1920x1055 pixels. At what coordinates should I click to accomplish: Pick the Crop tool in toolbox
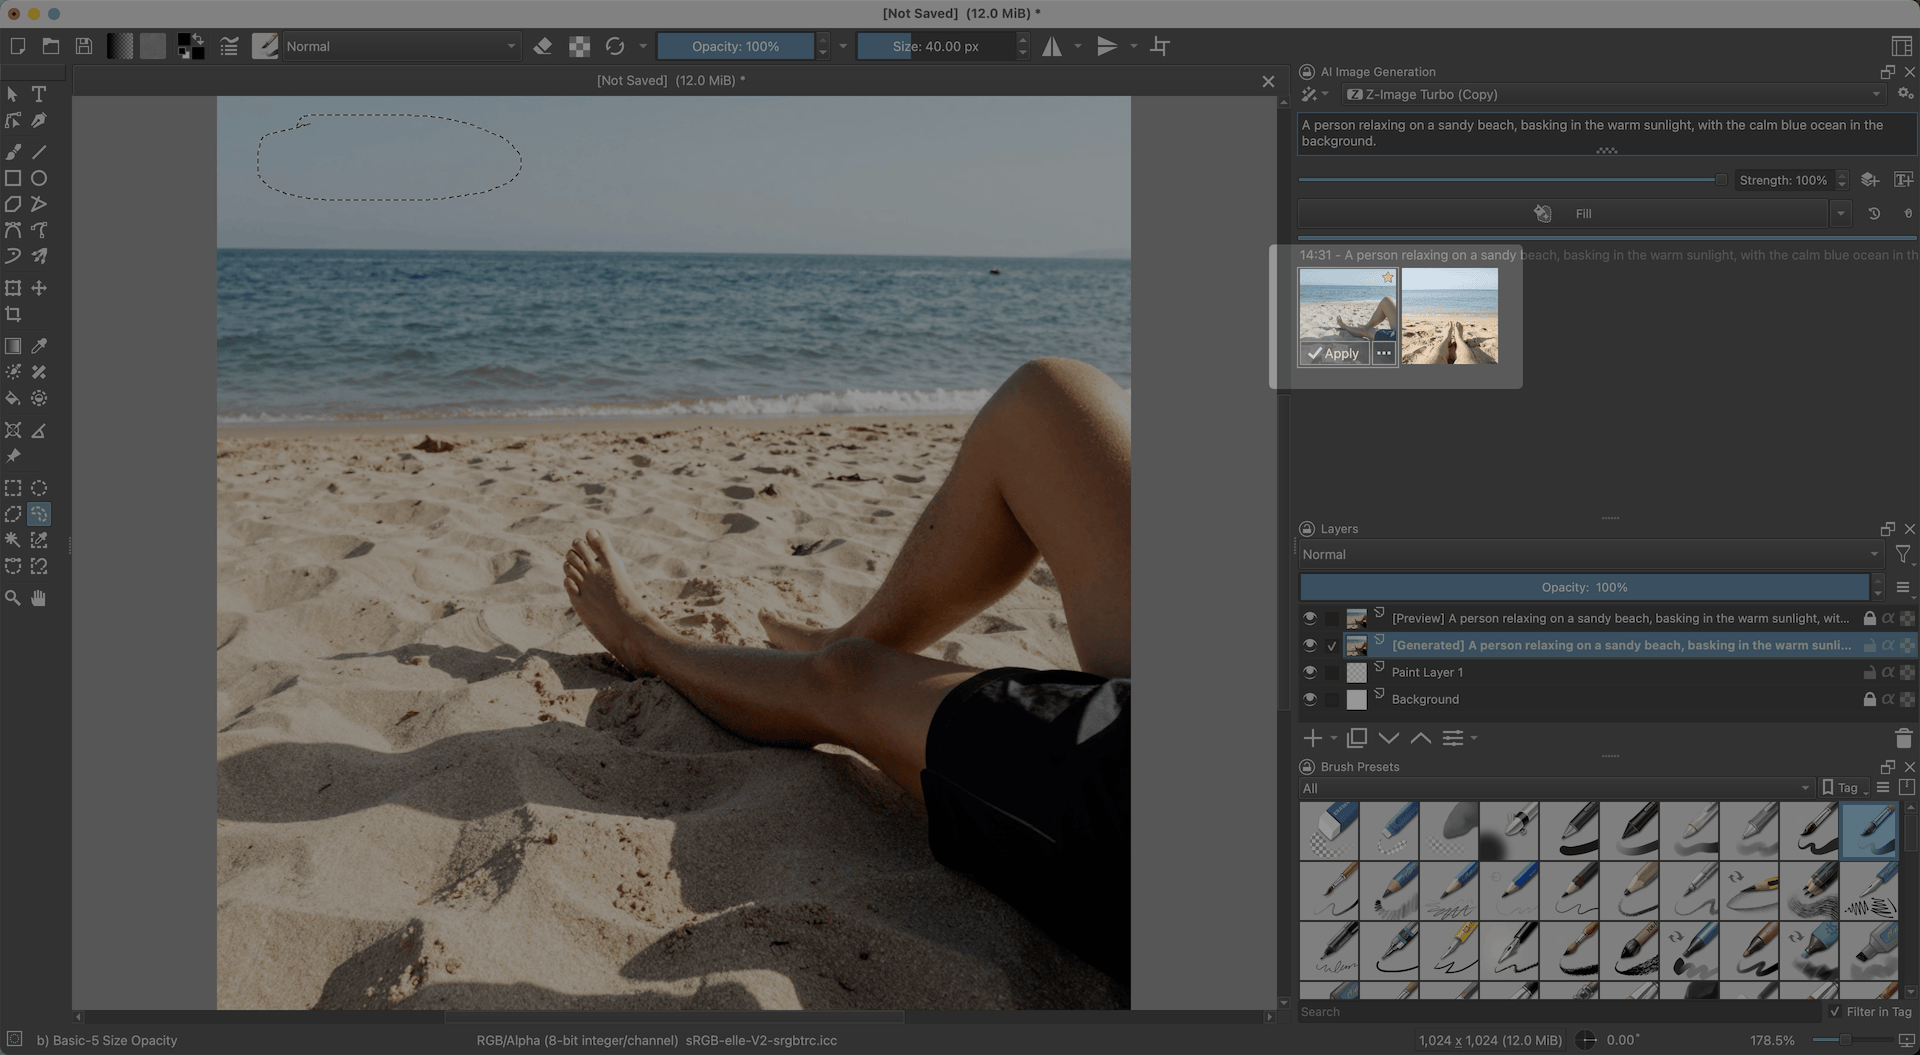coord(13,314)
